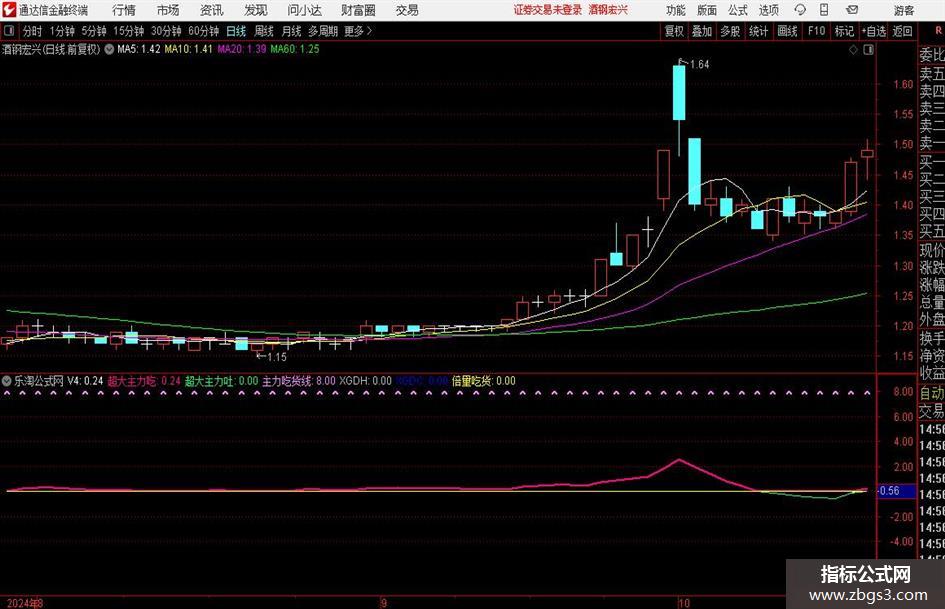This screenshot has width=945, height=609.
Task: Click the red 酒钢宏兴 stock name in title bar
Action: 608,10
